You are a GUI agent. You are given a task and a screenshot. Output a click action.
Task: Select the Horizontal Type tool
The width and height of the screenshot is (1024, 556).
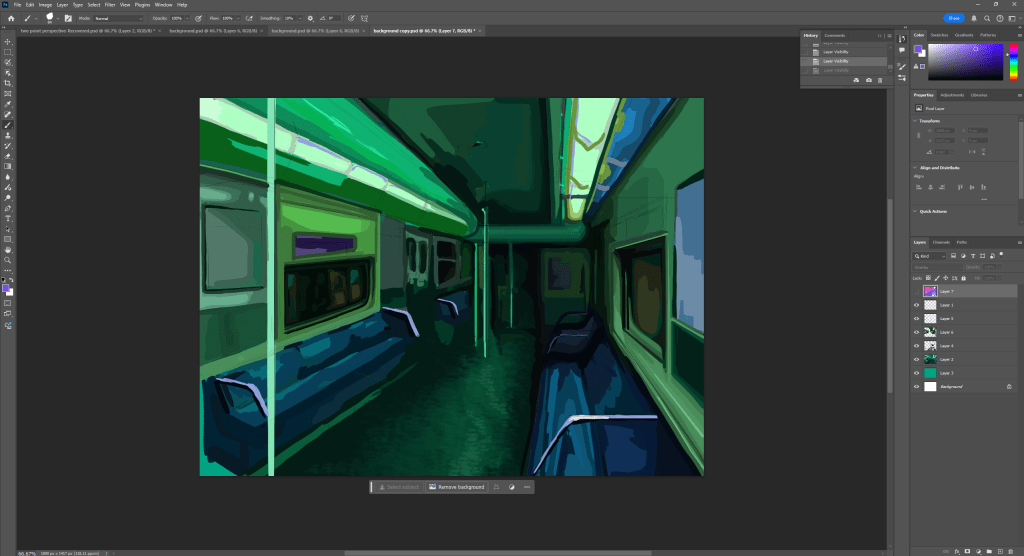pyautogui.click(x=8, y=218)
